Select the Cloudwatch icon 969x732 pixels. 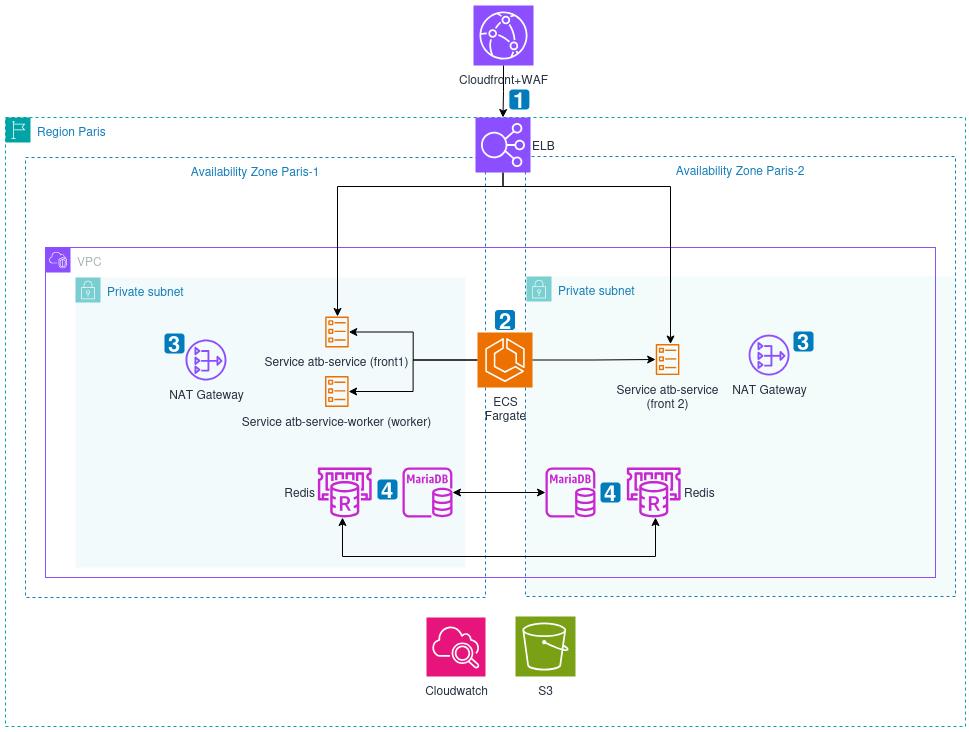click(x=456, y=646)
